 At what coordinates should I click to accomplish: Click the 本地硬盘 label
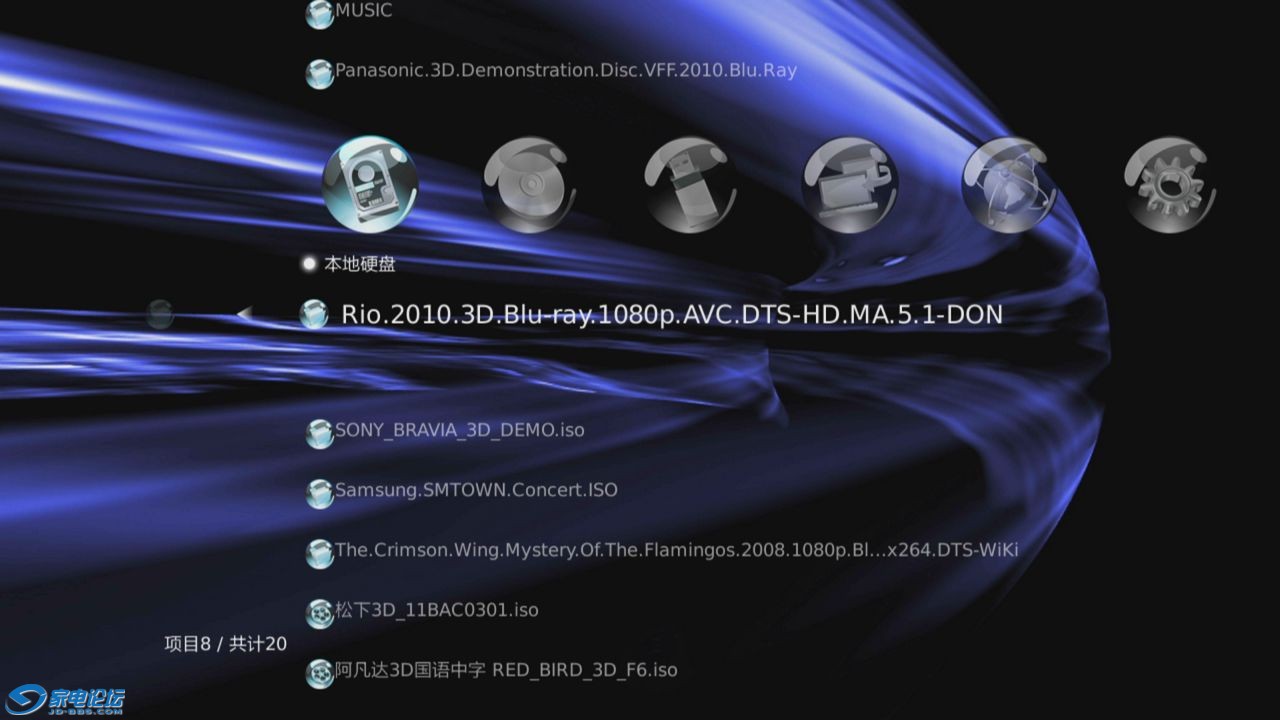coord(359,264)
